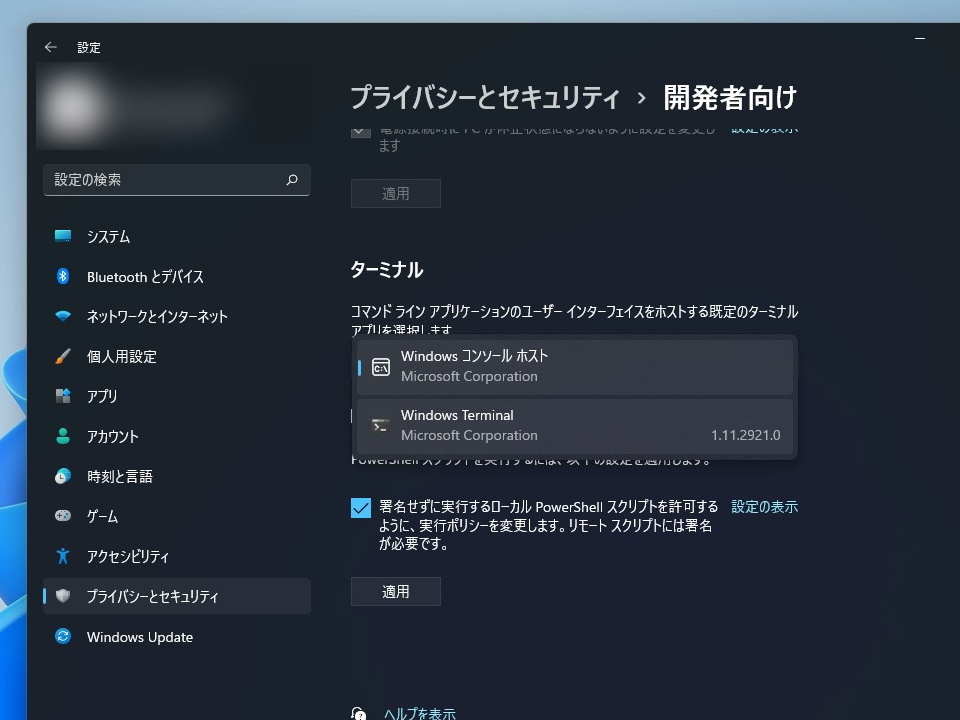Click the Personalization brush icon
960x720 pixels.
click(62, 356)
